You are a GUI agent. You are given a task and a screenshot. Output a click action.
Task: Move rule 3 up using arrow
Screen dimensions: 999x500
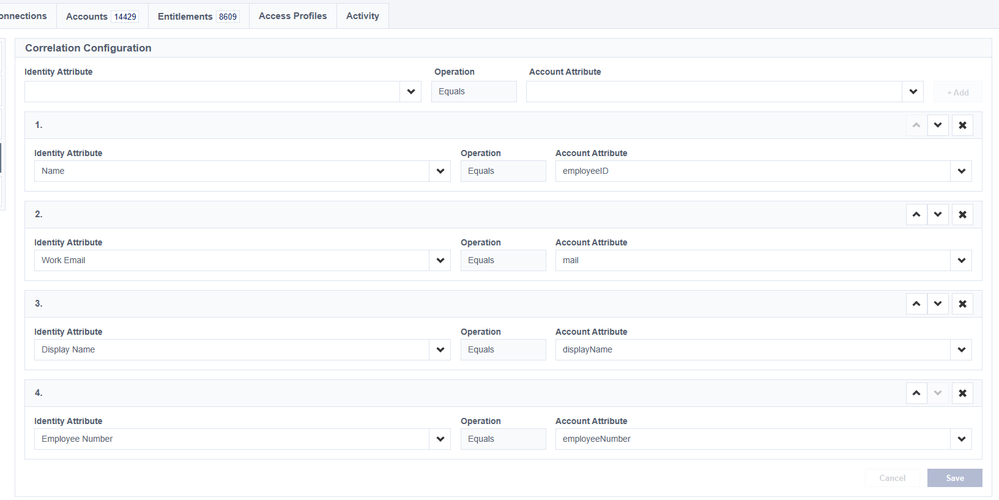point(916,304)
